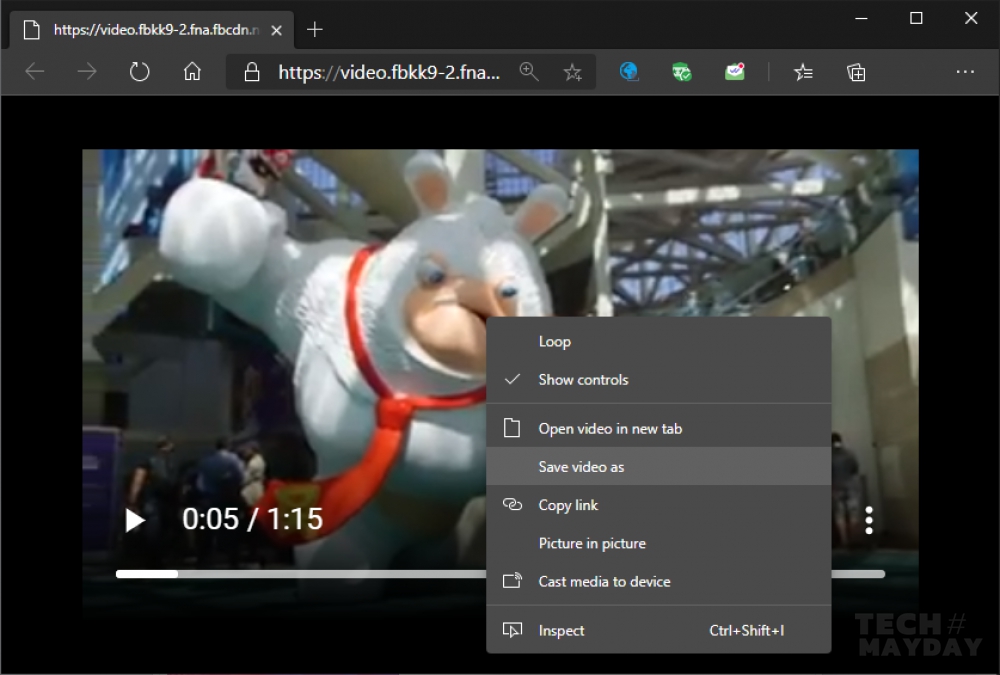The width and height of the screenshot is (1000, 675).
Task: Choose Loop from the context menu
Action: (x=659, y=341)
